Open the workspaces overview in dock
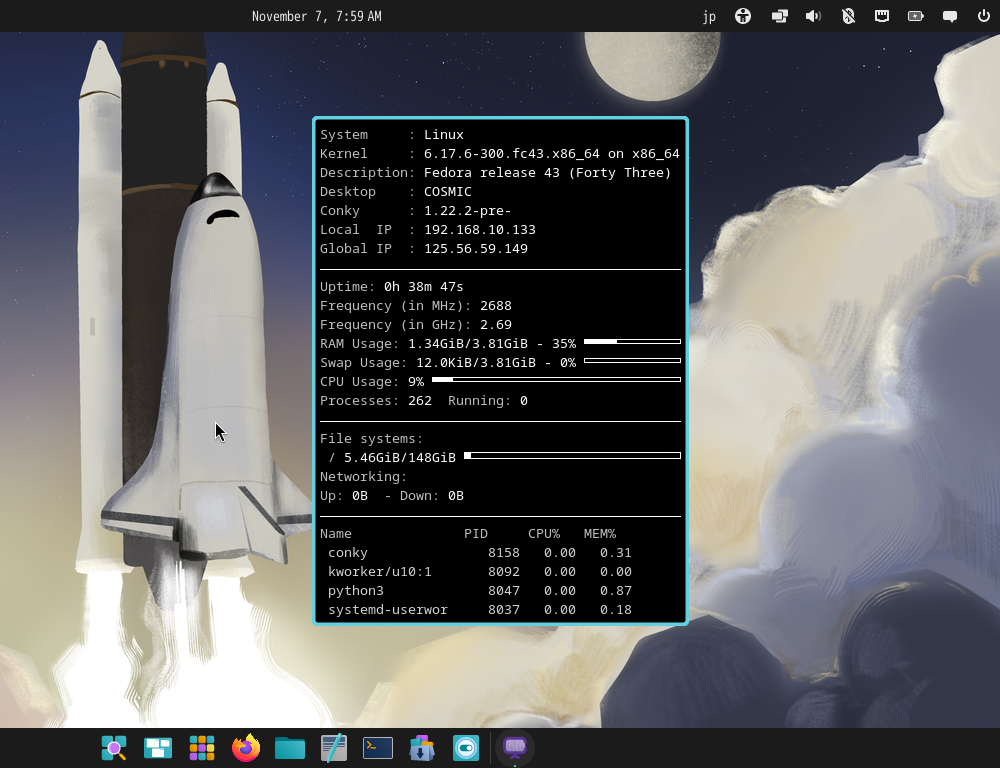Image resolution: width=1000 pixels, height=768 pixels. tap(158, 748)
